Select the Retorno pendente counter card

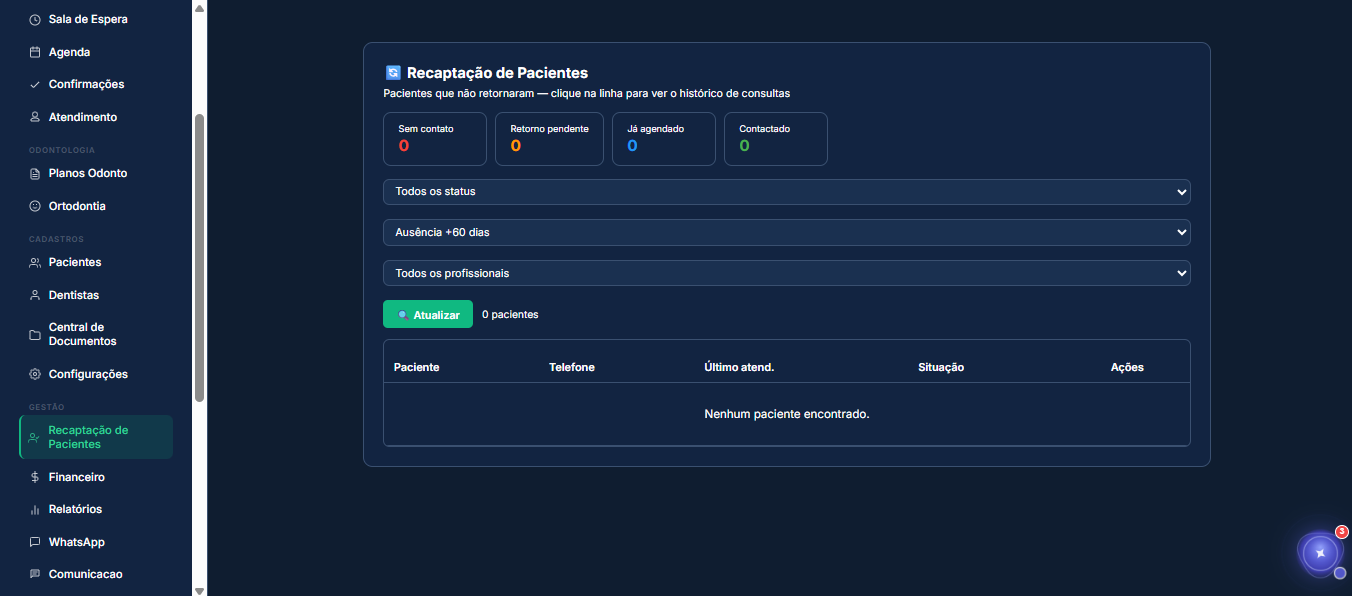click(549, 139)
